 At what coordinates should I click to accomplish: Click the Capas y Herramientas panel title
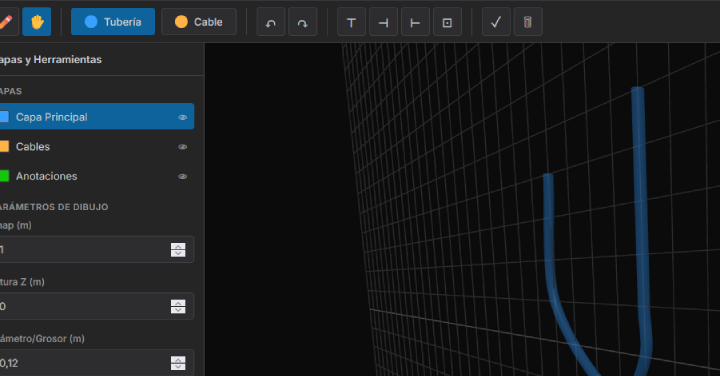click(x=51, y=60)
